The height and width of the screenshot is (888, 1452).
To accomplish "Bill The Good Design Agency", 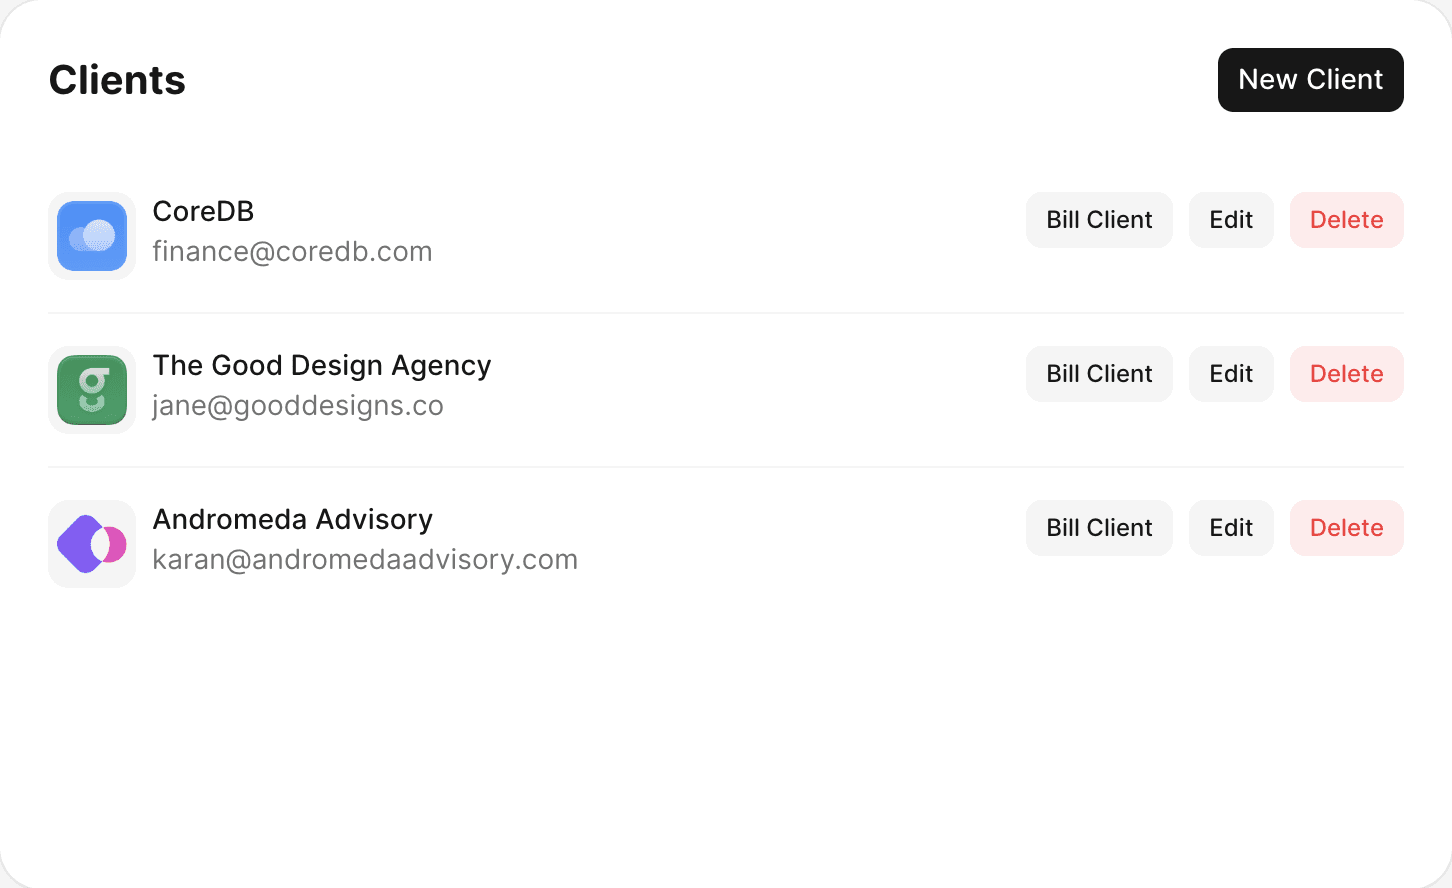I will tap(1099, 374).
